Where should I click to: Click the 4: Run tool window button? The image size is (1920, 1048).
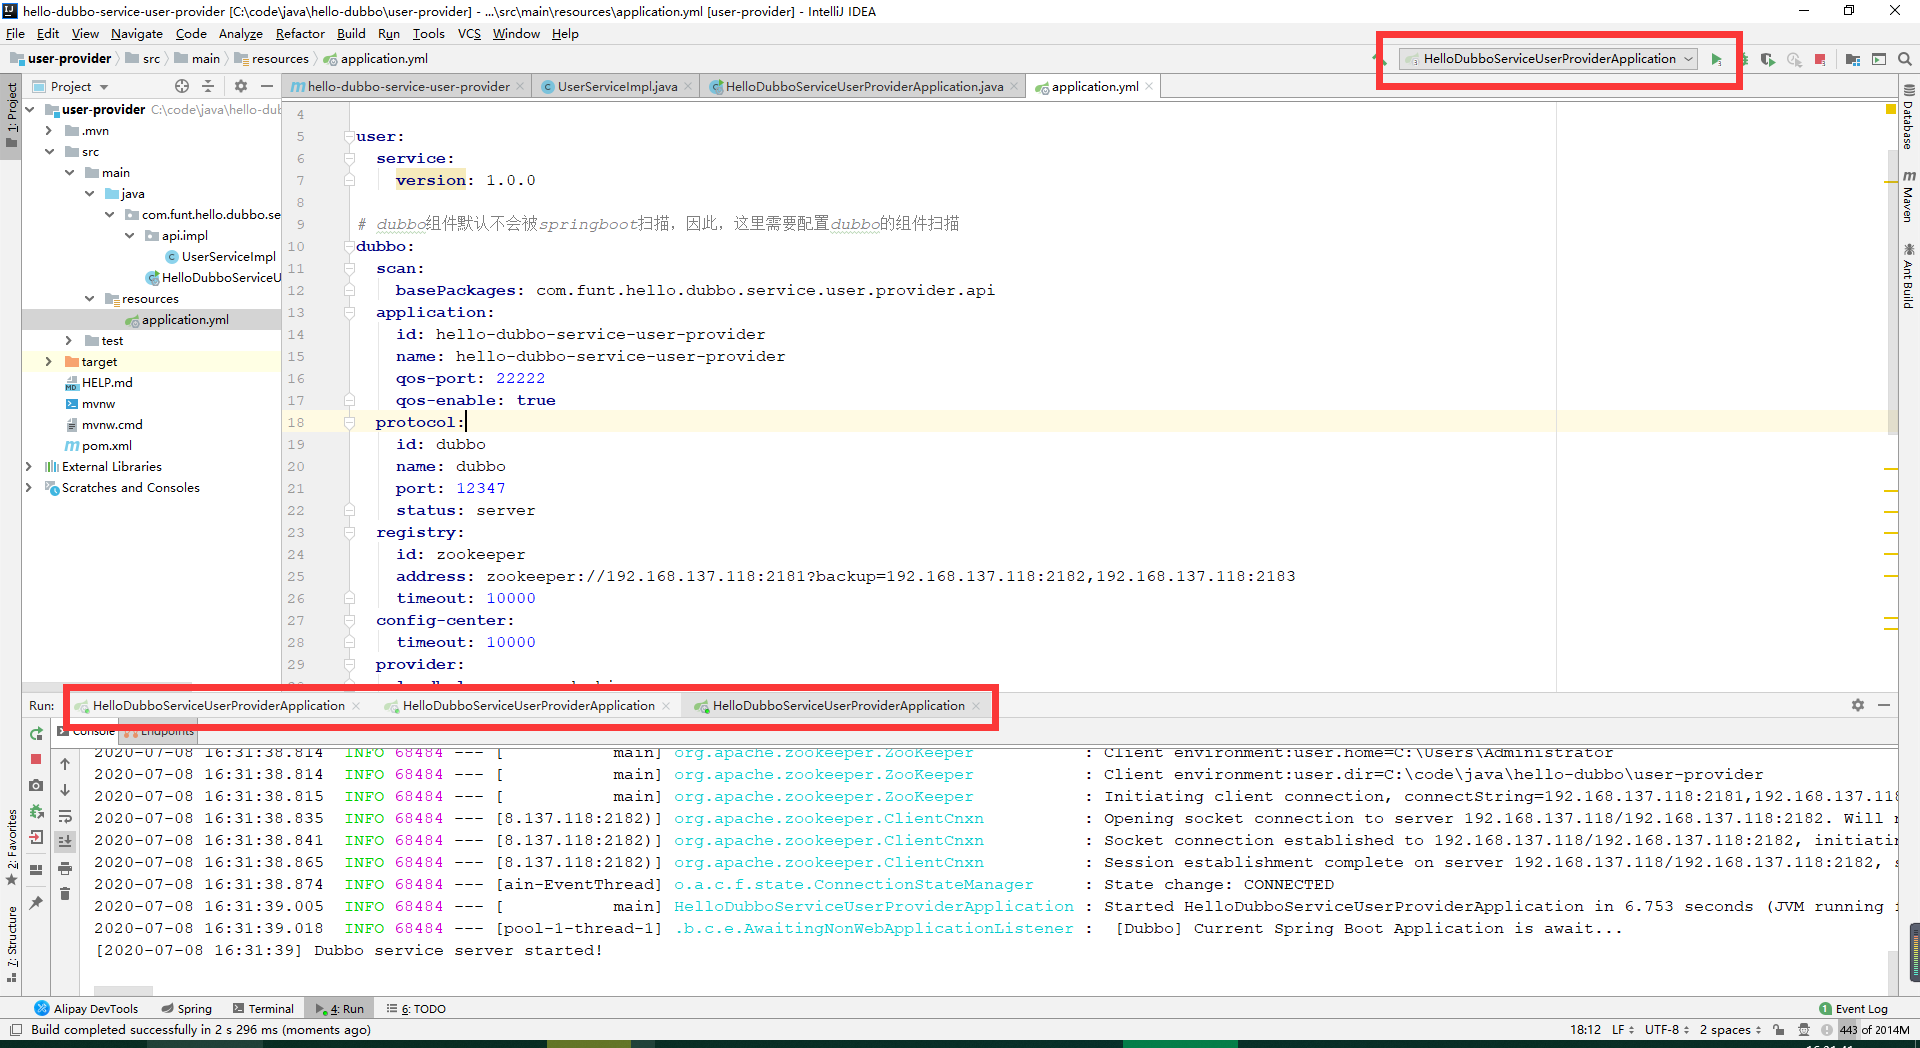click(x=339, y=1009)
